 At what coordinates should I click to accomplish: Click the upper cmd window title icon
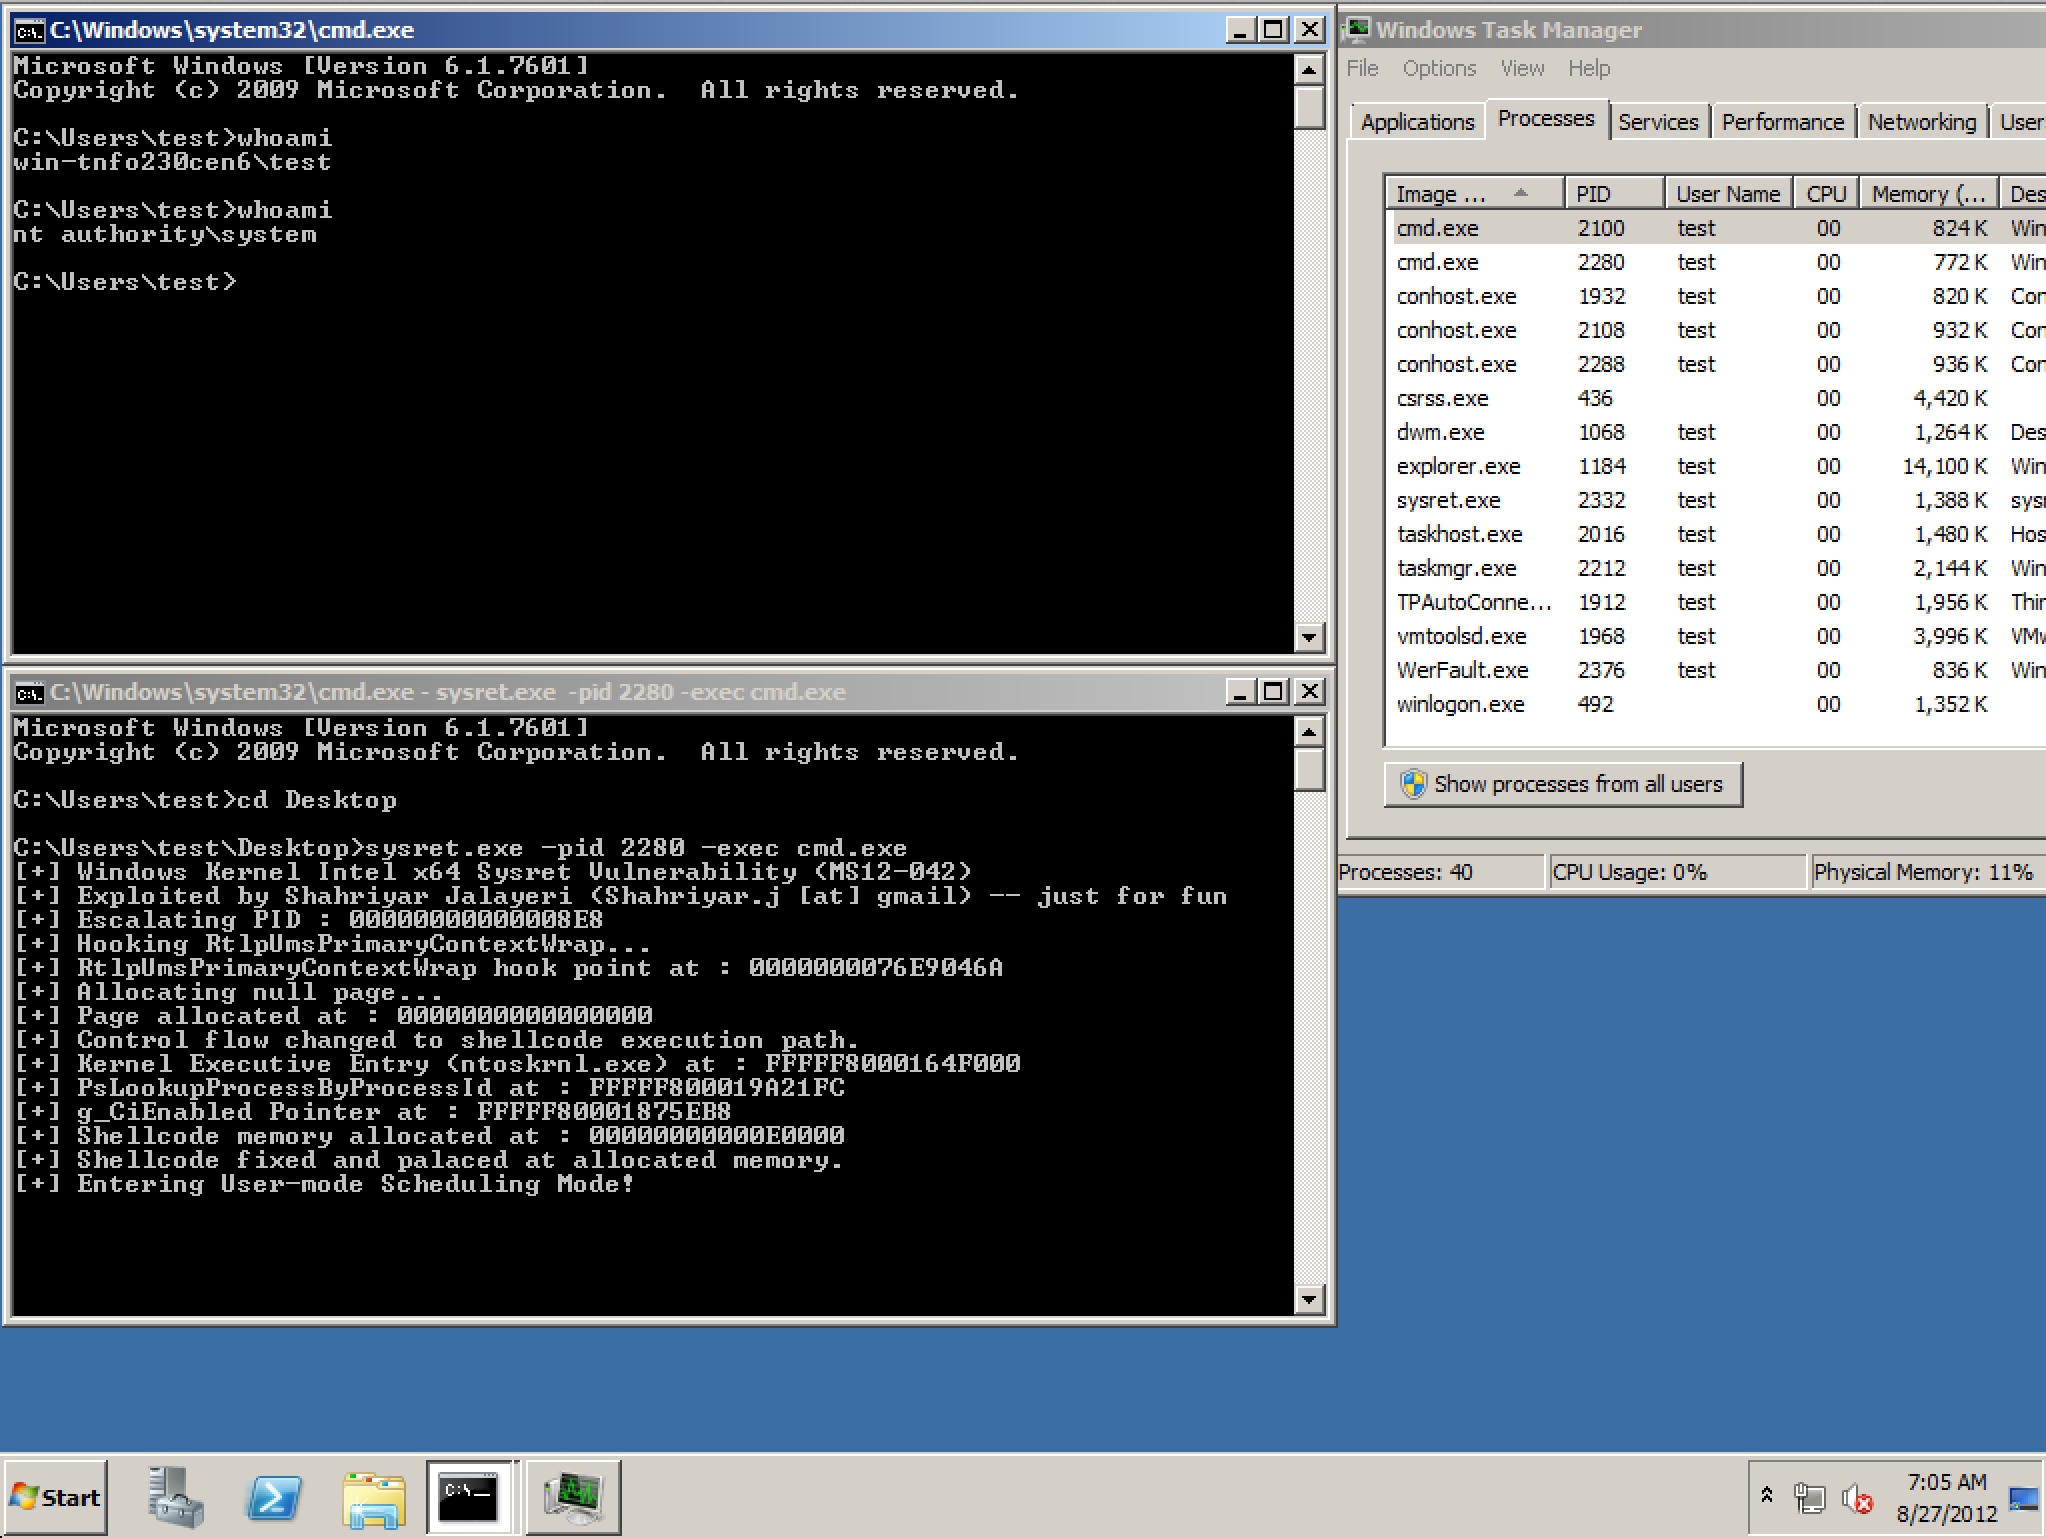point(29,31)
